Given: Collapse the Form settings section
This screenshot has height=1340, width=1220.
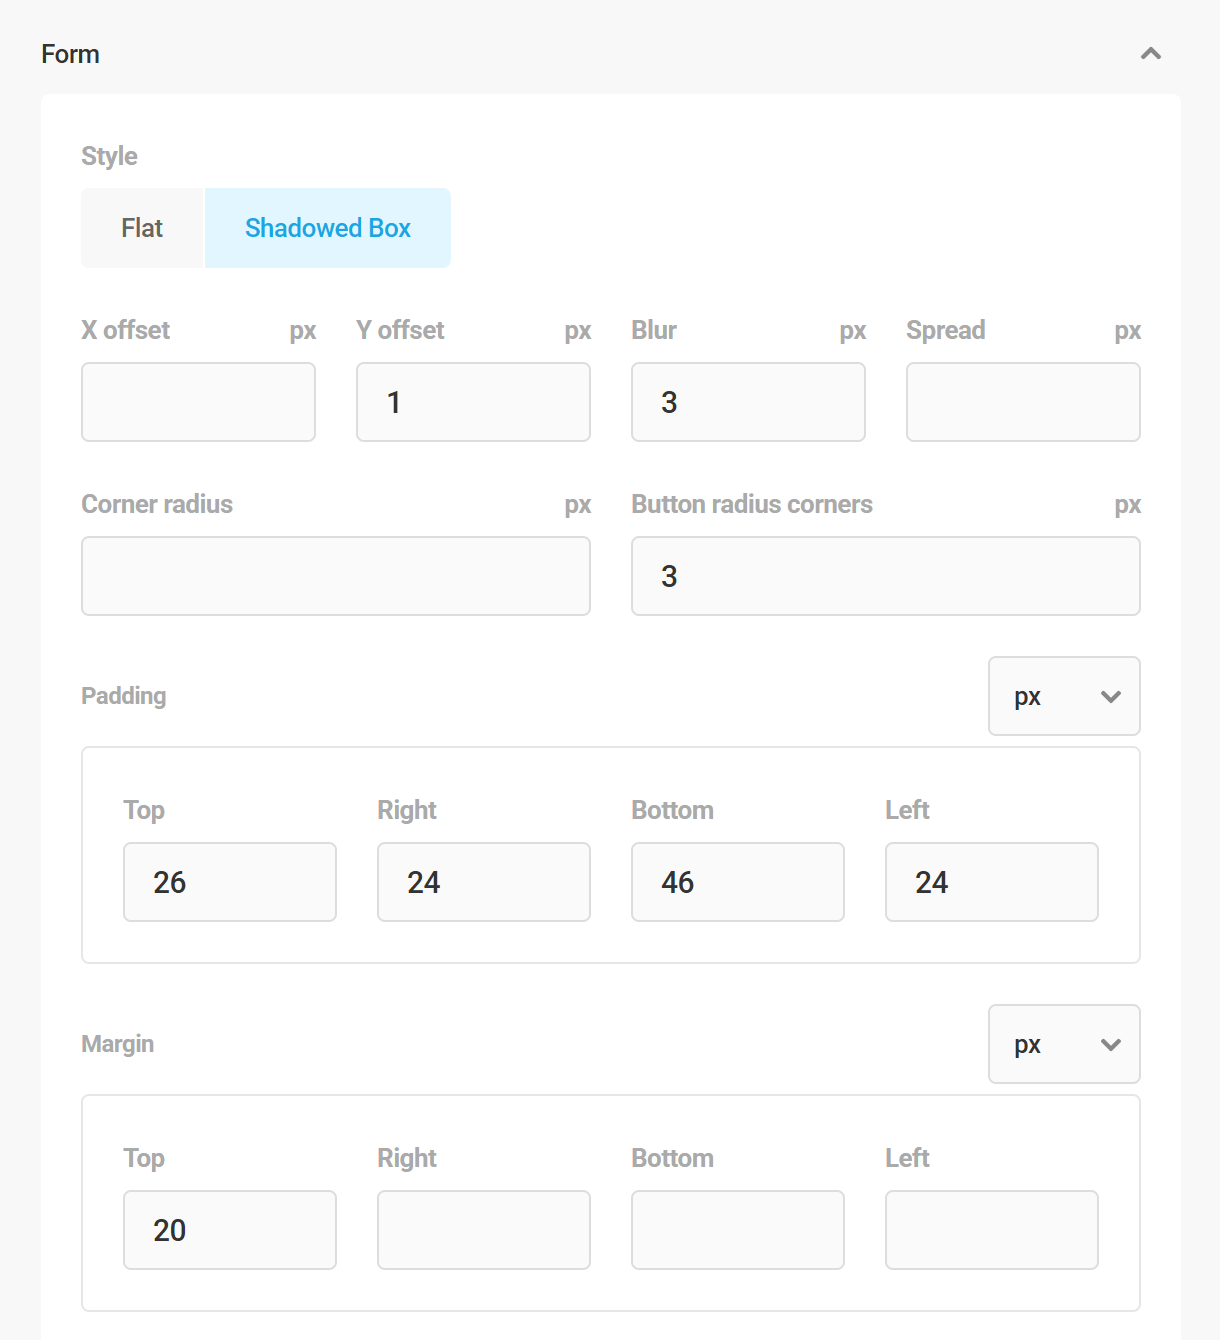Looking at the screenshot, I should pyautogui.click(x=1151, y=54).
